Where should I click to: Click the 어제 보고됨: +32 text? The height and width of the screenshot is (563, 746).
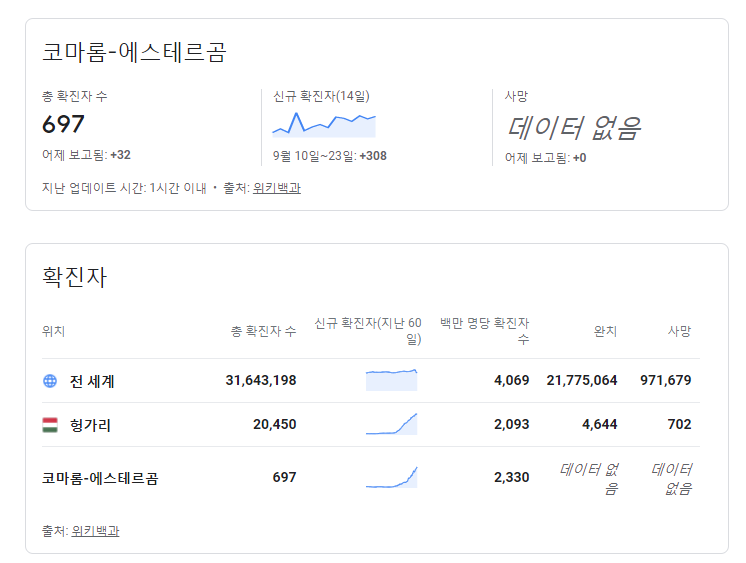pyautogui.click(x=86, y=155)
